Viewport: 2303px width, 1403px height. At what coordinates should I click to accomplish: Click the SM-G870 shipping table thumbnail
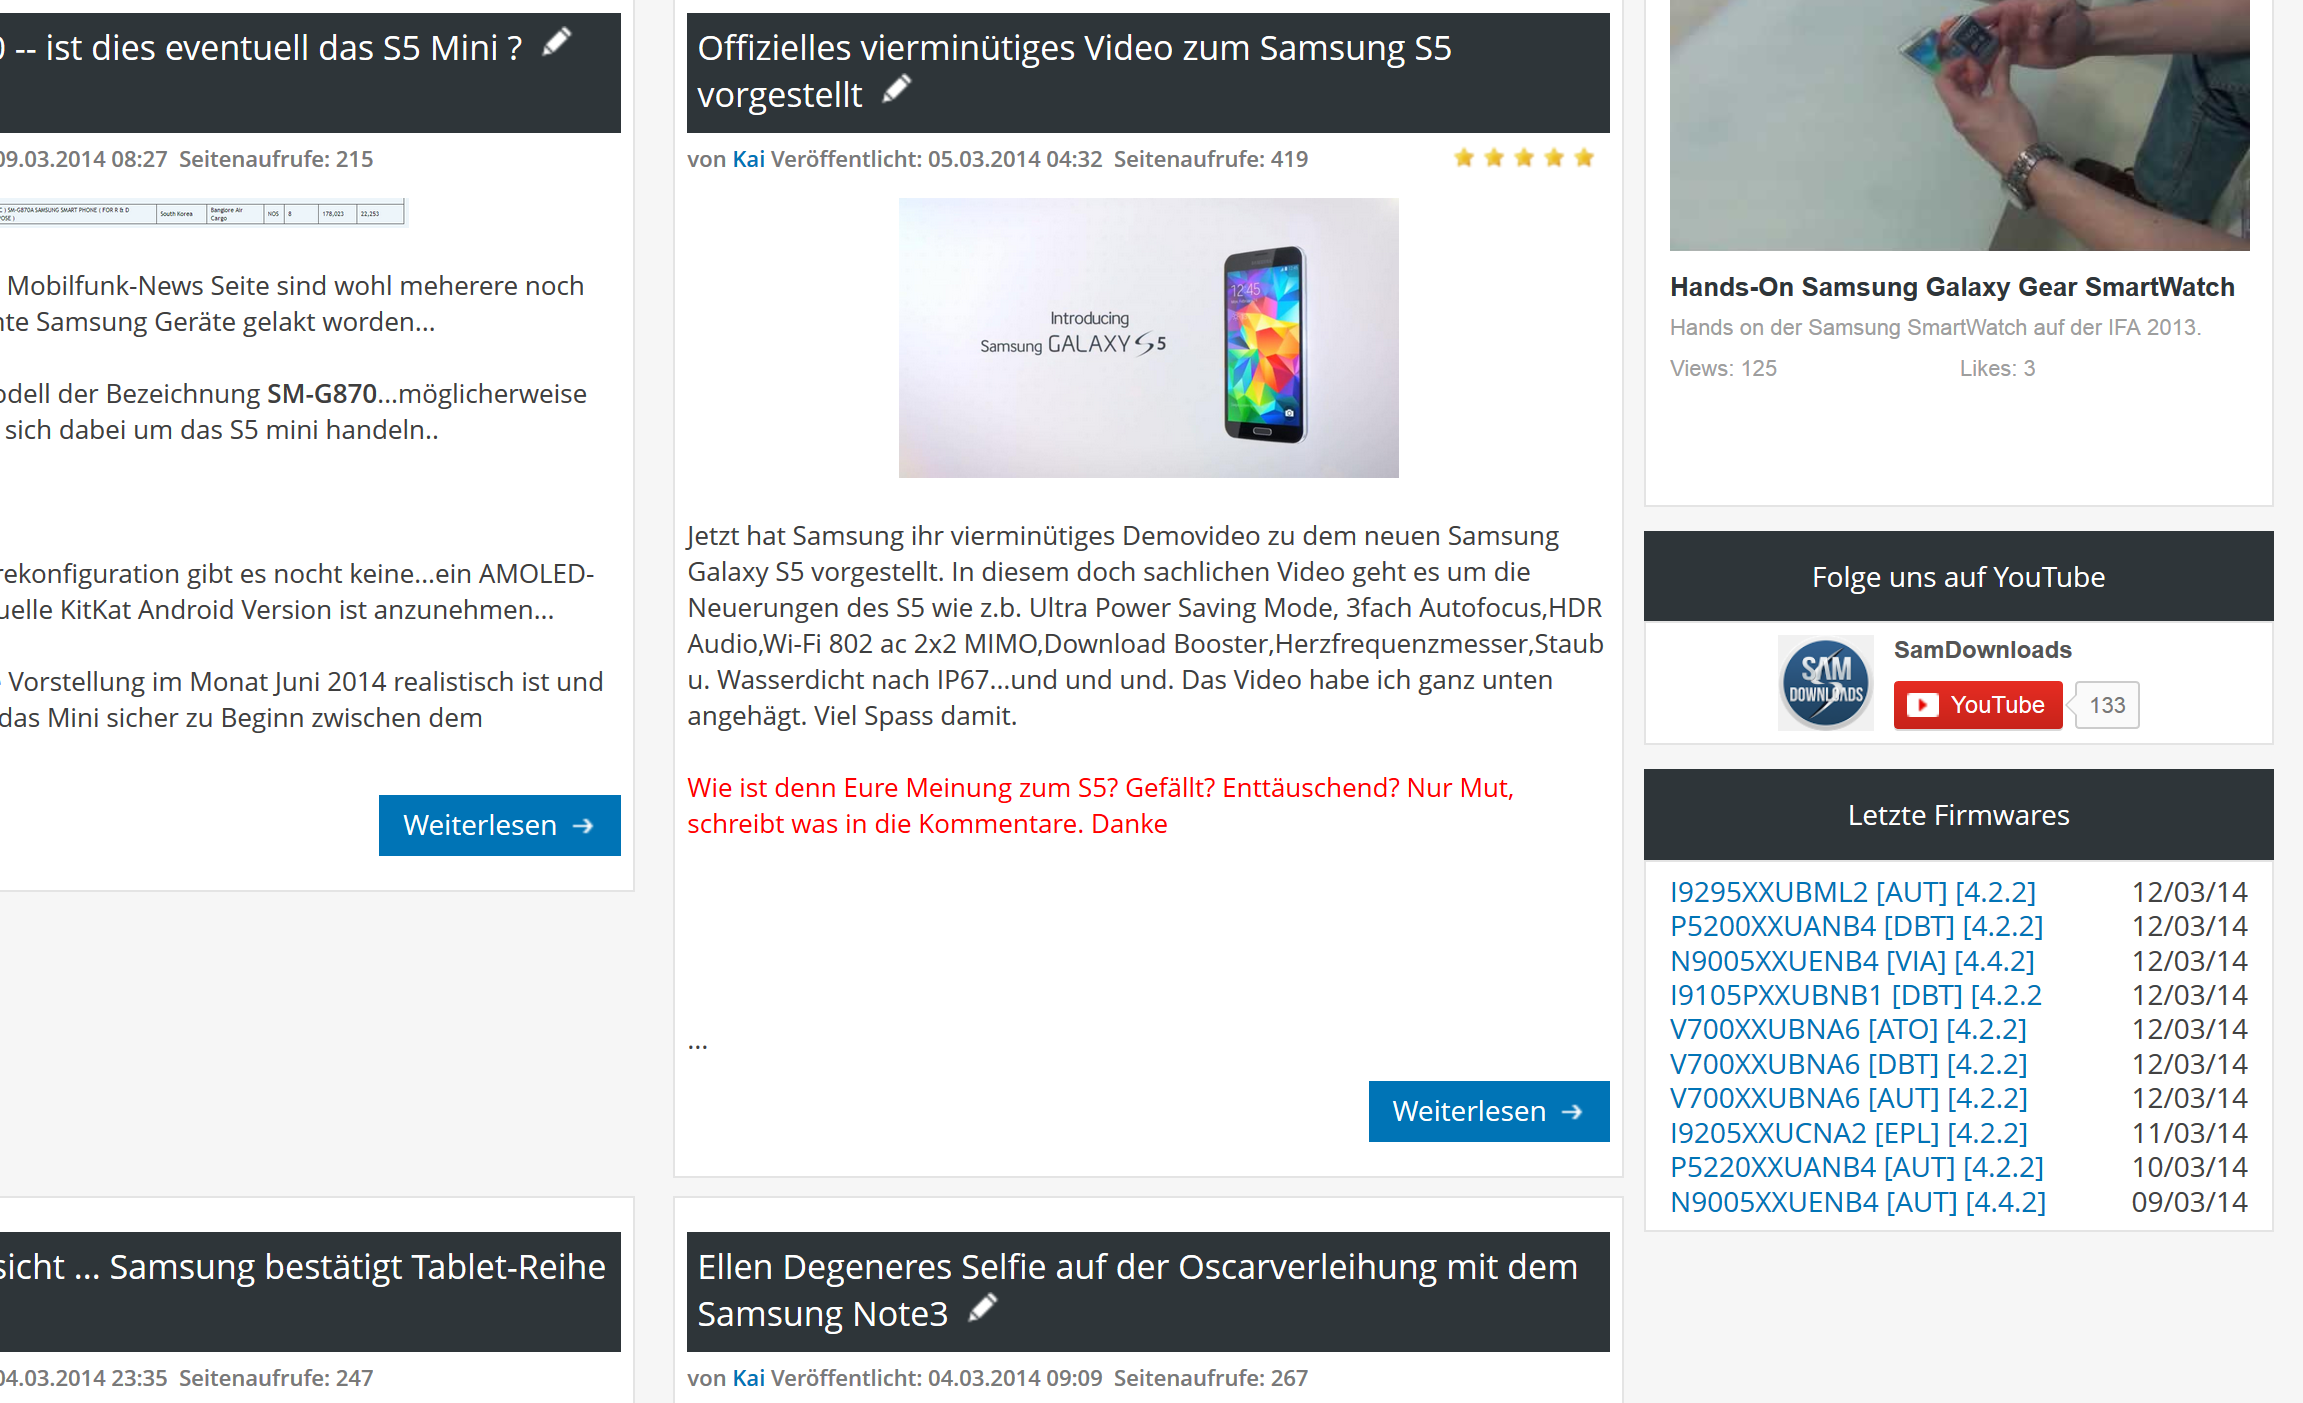[x=204, y=213]
